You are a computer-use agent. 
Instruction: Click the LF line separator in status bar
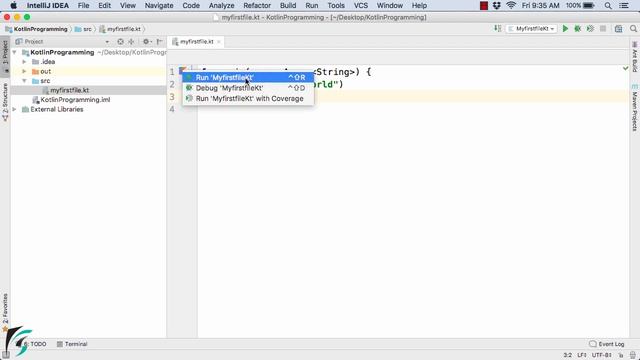pyautogui.click(x=582, y=355)
